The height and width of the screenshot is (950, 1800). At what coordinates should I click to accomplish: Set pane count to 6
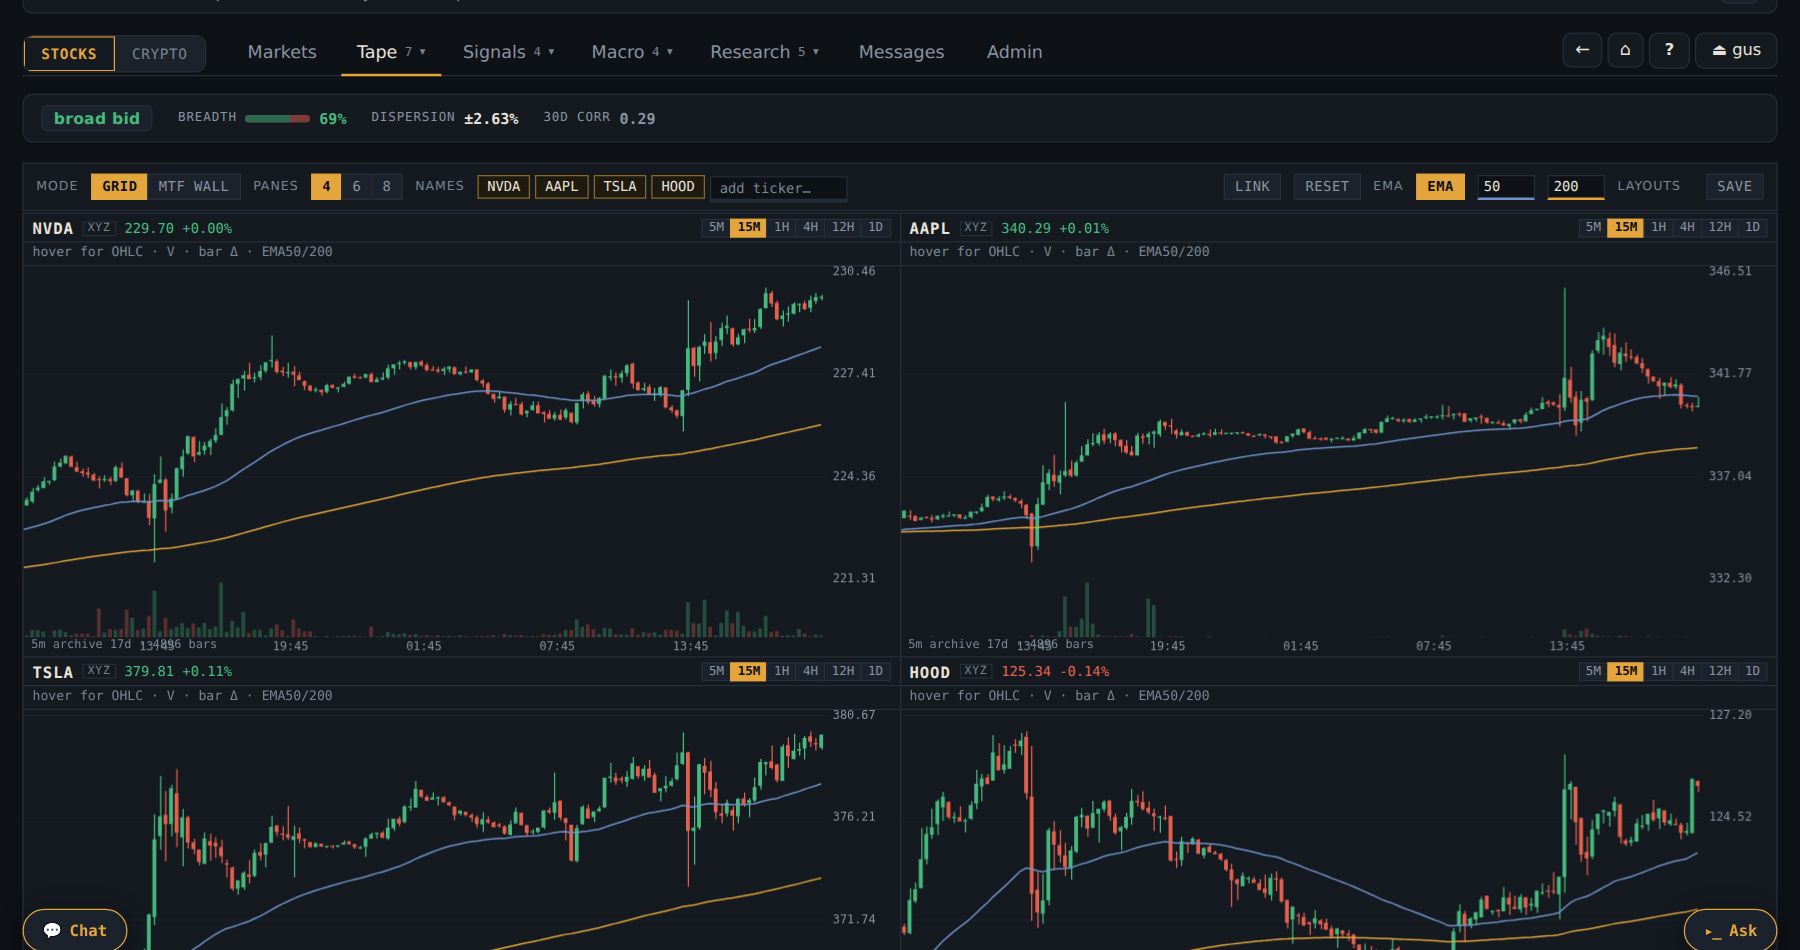(x=356, y=186)
